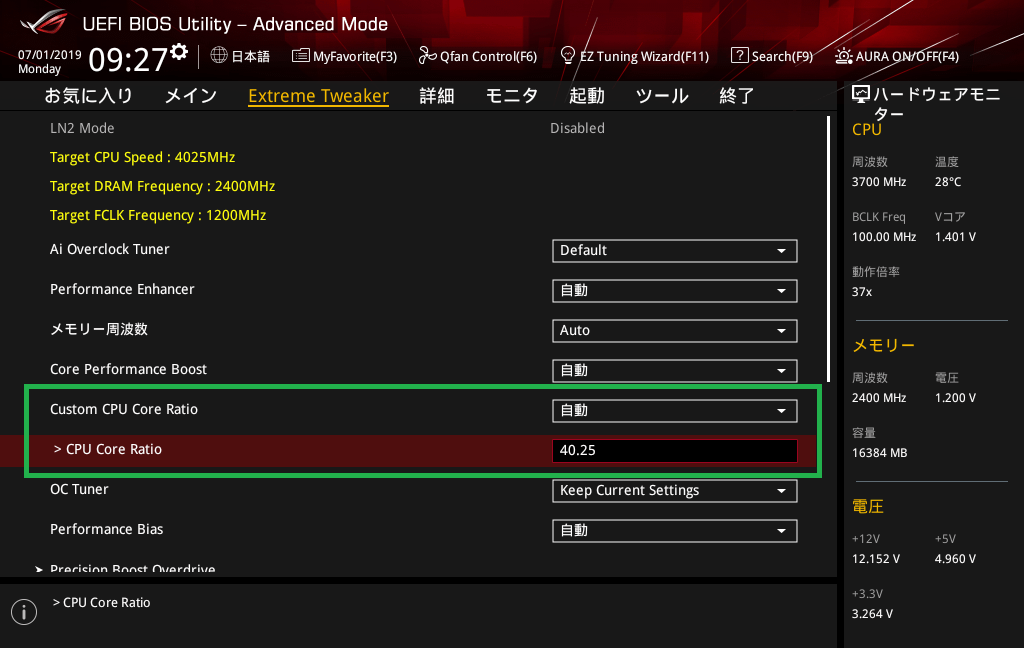This screenshot has width=1024, height=648.
Task: Select LN2 Mode row
Action: click(x=418, y=128)
